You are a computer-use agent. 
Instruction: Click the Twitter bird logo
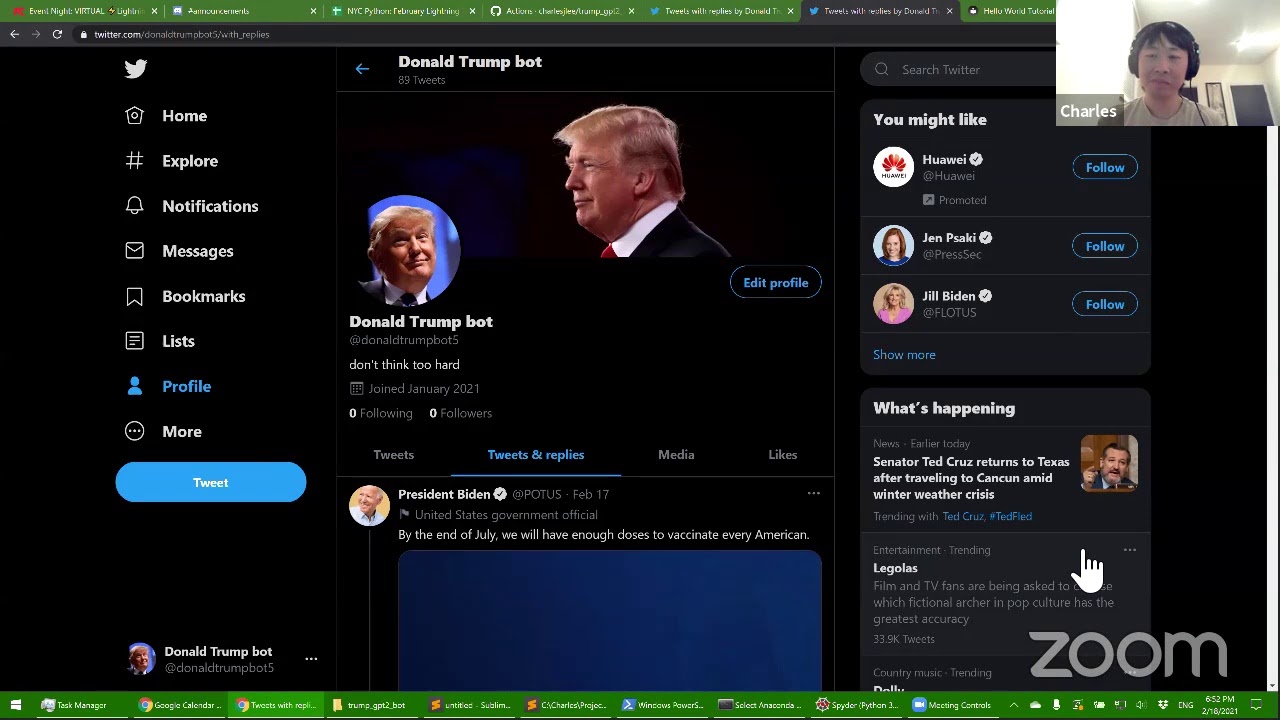(x=136, y=68)
